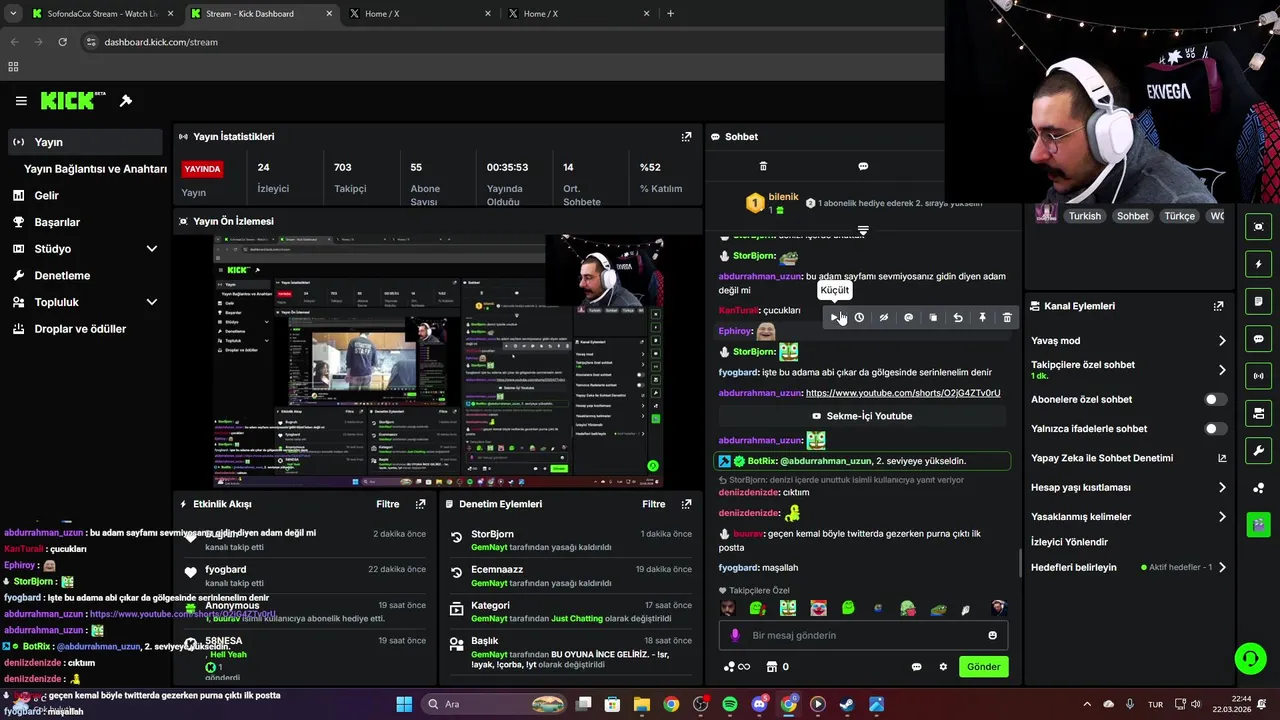1280x720 pixels.
Task: Click the reply arrow icon in message toolbar
Action: (x=958, y=317)
